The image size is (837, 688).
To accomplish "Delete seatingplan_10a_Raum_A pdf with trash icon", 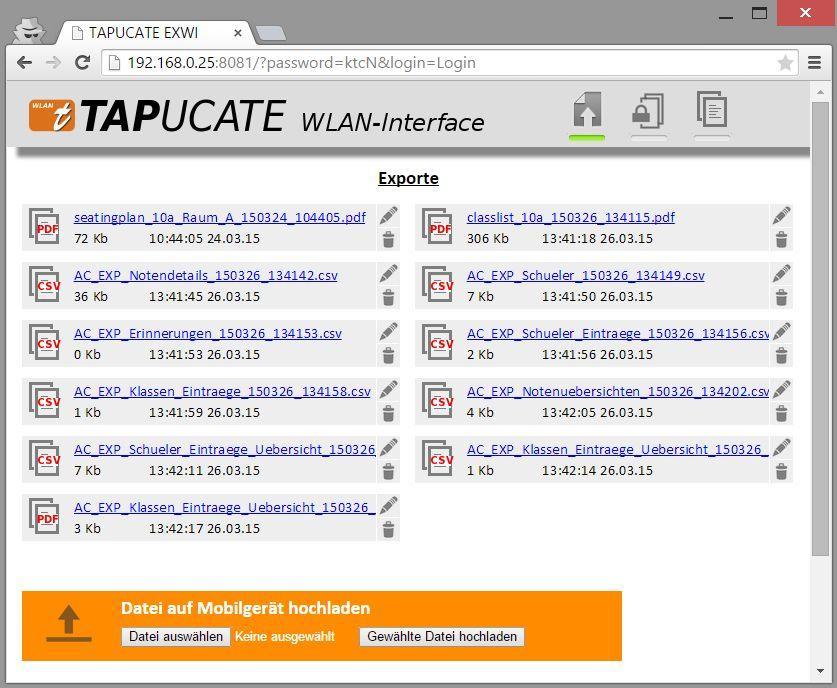I will [388, 239].
